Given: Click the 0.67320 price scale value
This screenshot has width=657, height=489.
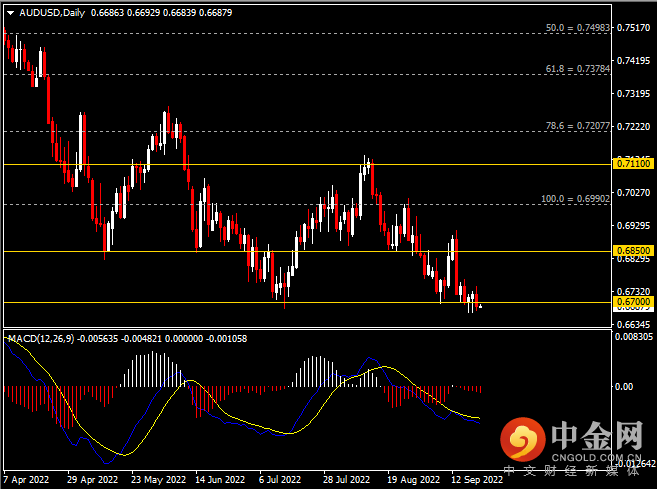Looking at the screenshot, I should point(634,291).
